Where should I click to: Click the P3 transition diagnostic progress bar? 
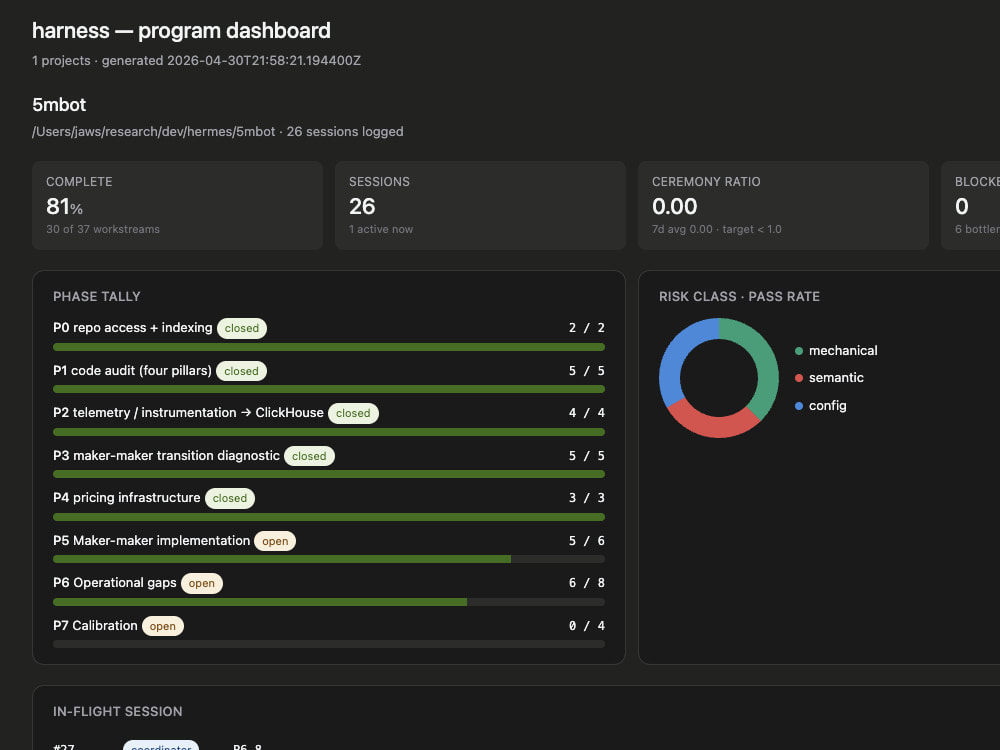[x=328, y=474]
